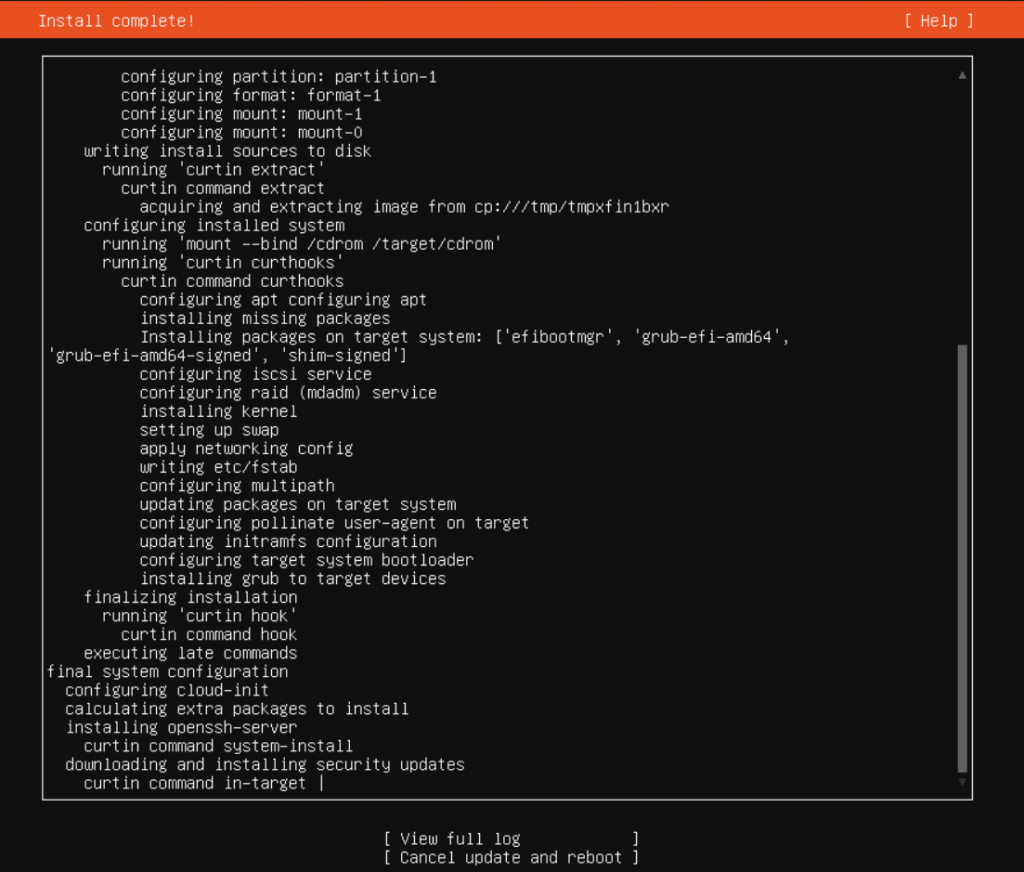
Task: Click 'installing grub to target devices' line
Action: click(293, 579)
